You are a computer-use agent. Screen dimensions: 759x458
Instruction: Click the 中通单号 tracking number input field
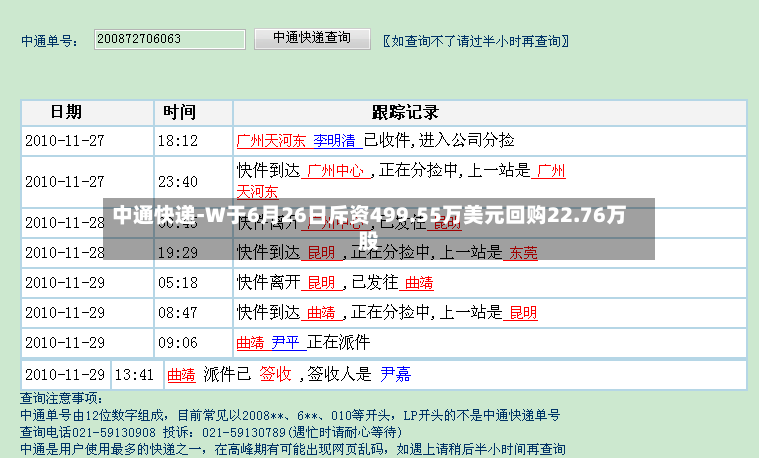point(169,39)
